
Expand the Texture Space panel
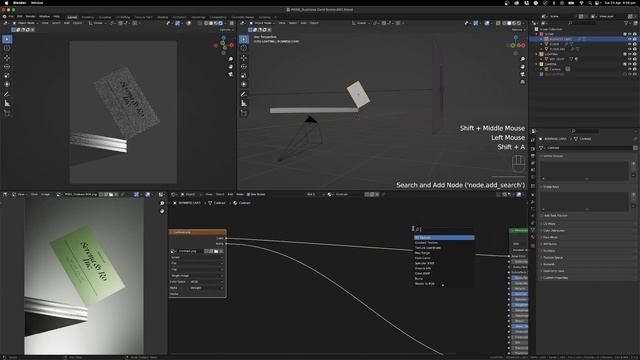click(588, 258)
